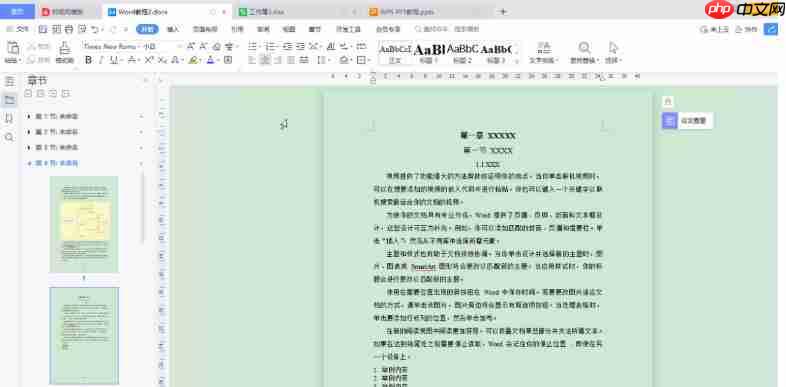
Task: Switch to the 开发工具 ribbon tab
Action: (x=348, y=30)
